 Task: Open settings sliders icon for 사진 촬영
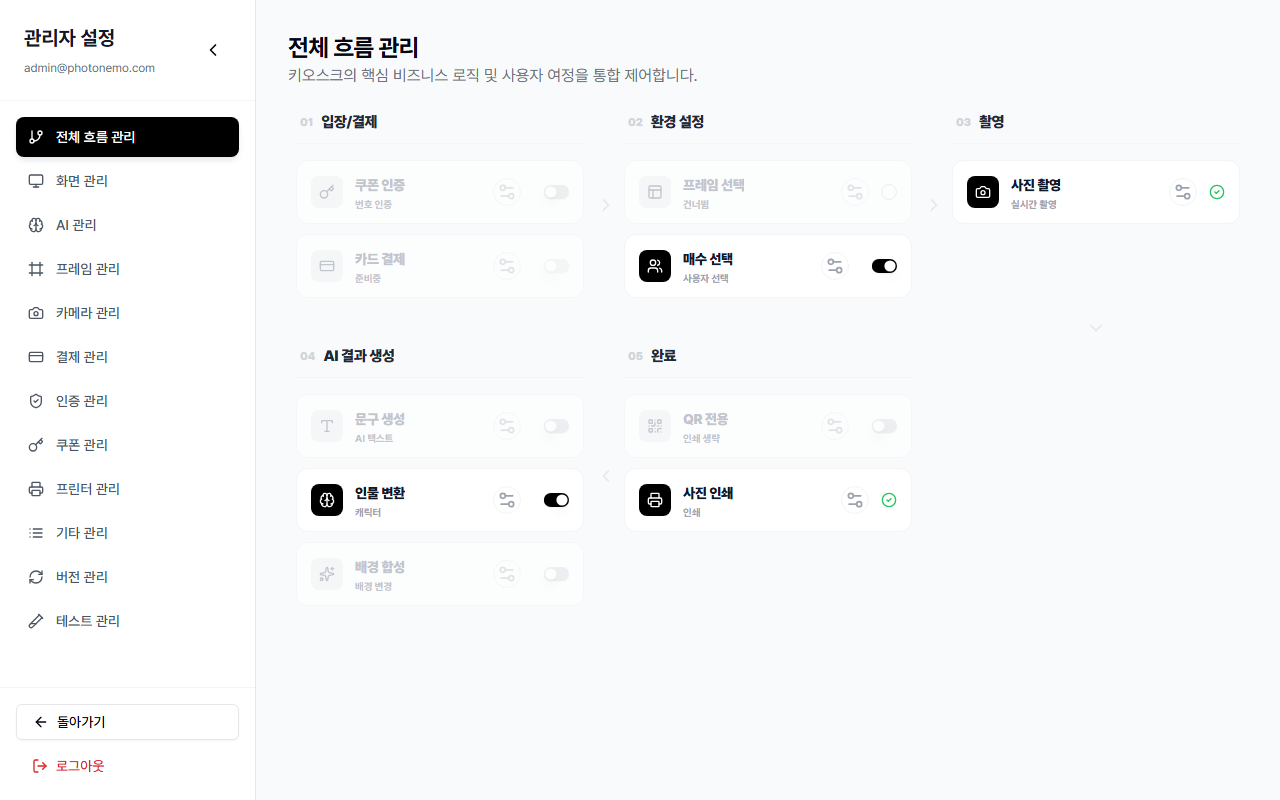(1183, 192)
